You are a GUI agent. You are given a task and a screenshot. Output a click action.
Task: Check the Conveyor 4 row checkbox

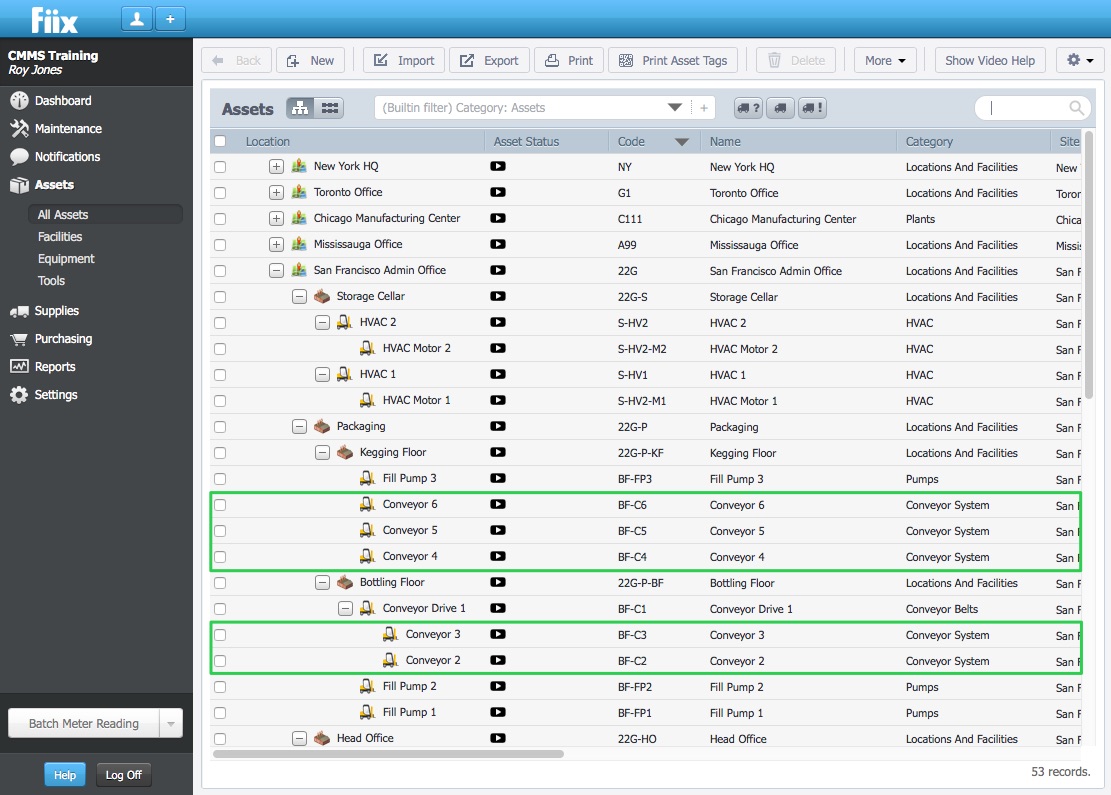220,556
